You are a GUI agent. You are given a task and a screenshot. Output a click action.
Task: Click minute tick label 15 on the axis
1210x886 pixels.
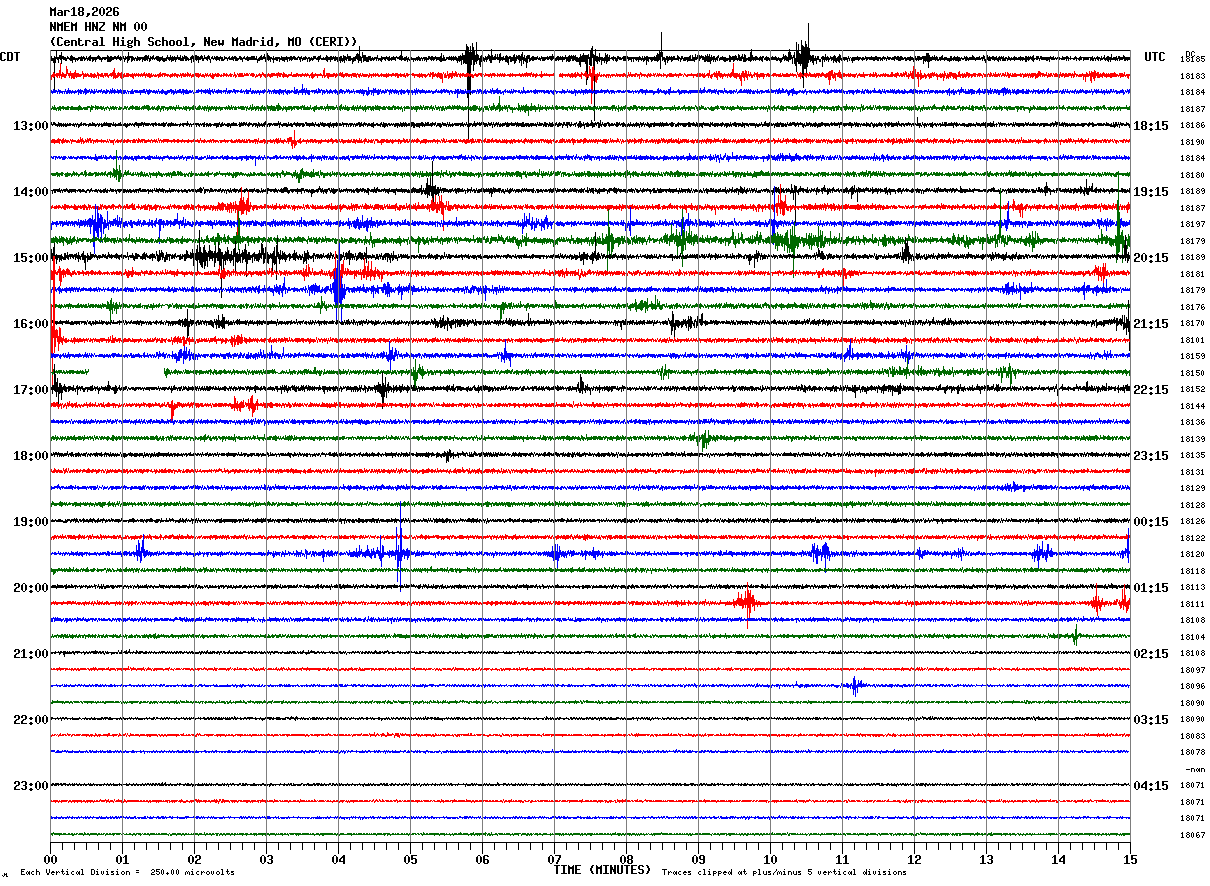[1129, 859]
